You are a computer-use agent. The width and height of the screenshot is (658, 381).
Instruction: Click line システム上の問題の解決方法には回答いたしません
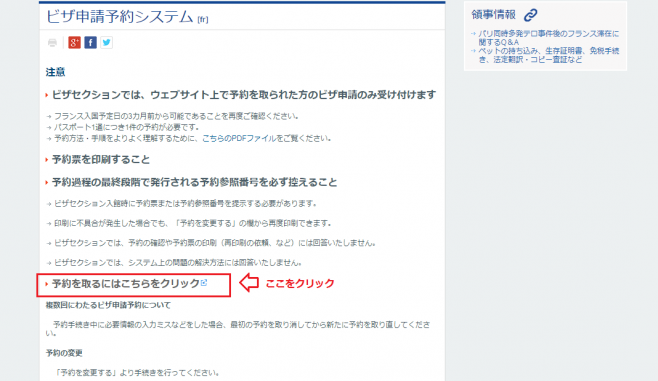pyautogui.click(x=178, y=263)
